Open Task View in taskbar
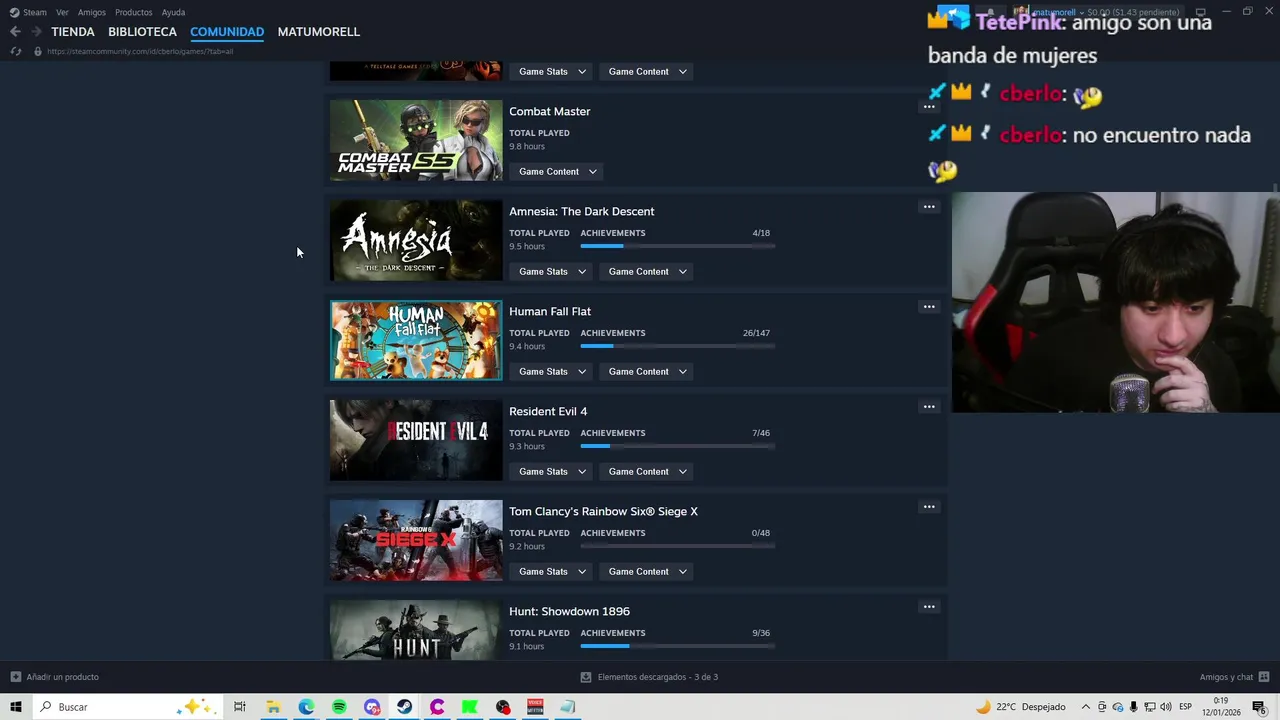Screen dimensions: 1280x720 click(x=240, y=707)
